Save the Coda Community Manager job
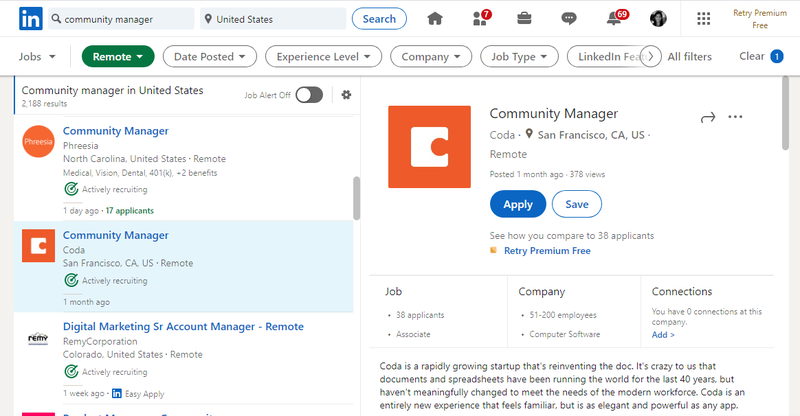 click(577, 204)
